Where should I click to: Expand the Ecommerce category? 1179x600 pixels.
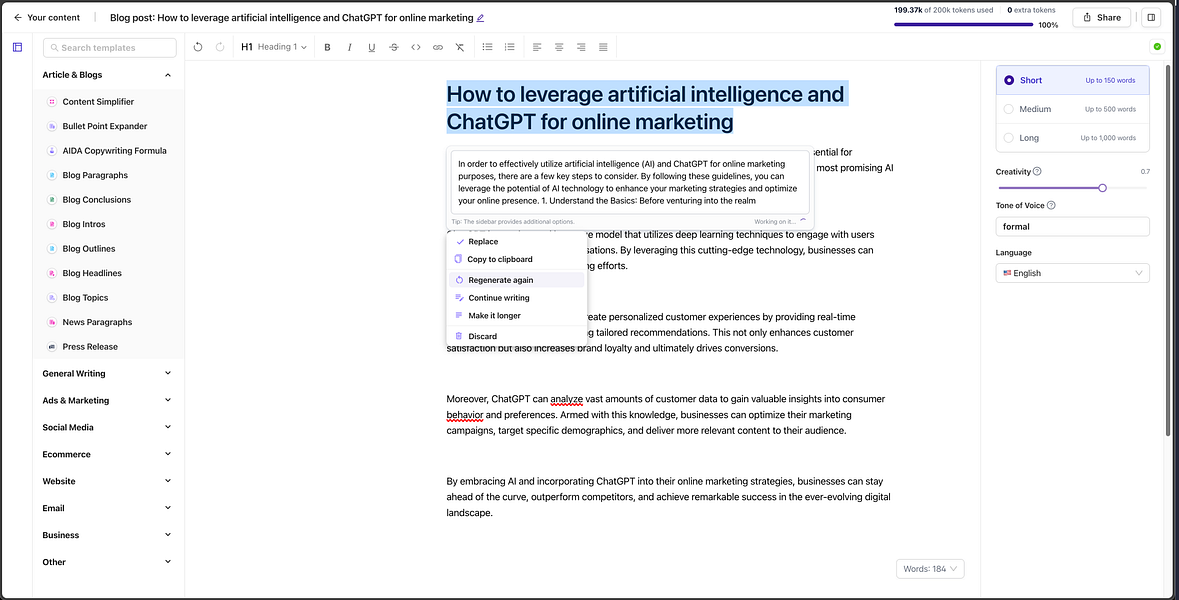pyautogui.click(x=107, y=454)
